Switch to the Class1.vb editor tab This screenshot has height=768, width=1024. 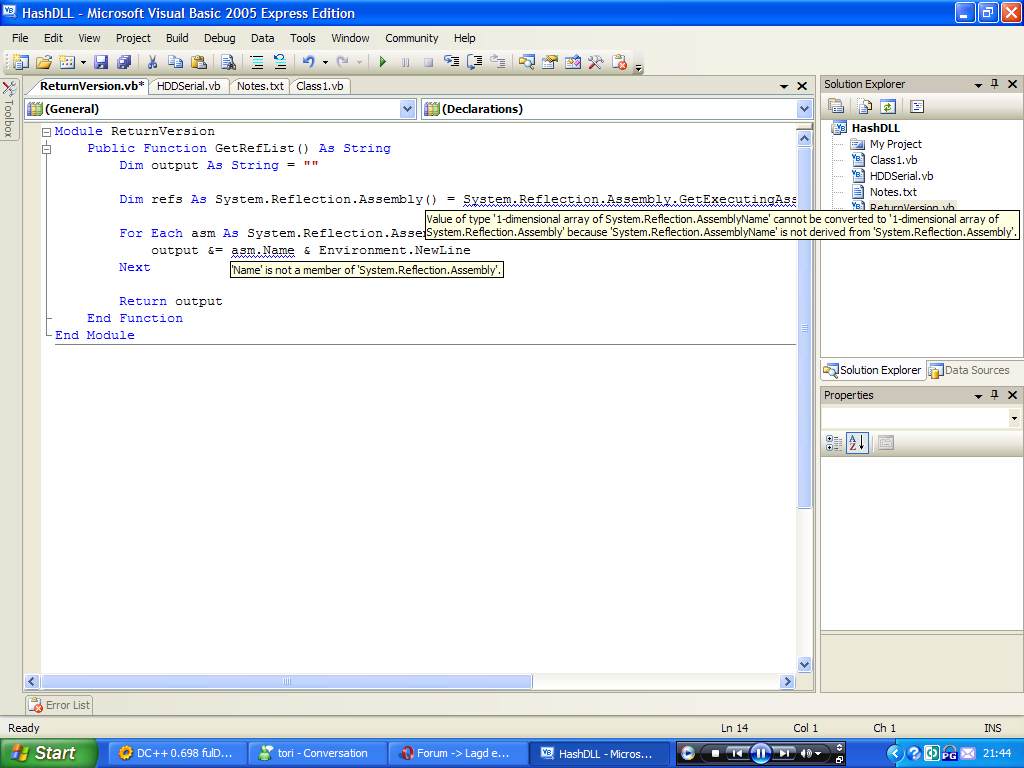point(320,86)
